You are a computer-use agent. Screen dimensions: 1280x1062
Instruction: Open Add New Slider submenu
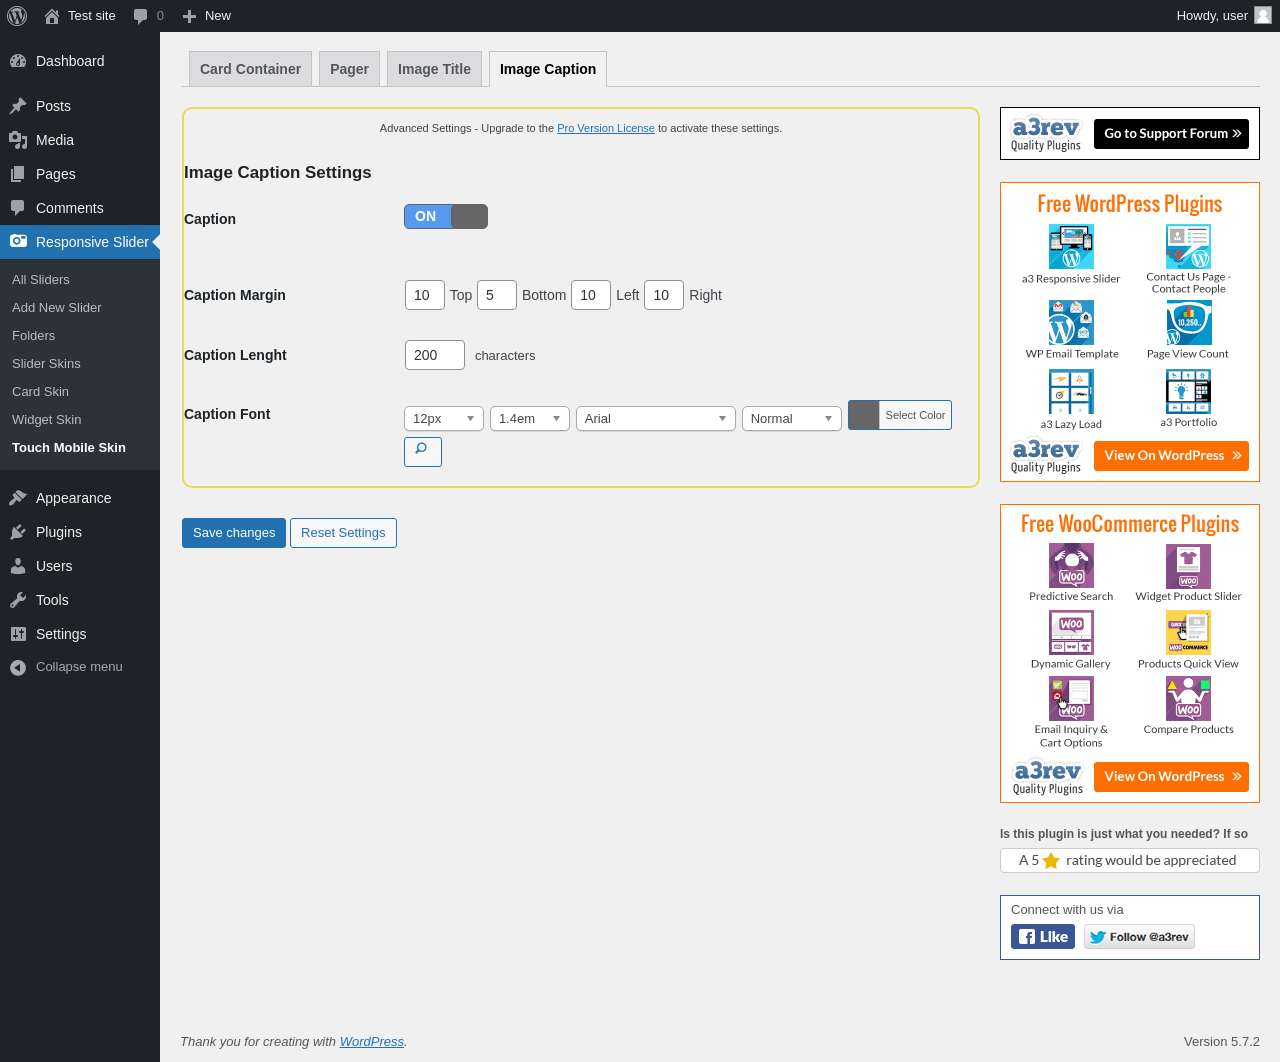[x=57, y=308]
